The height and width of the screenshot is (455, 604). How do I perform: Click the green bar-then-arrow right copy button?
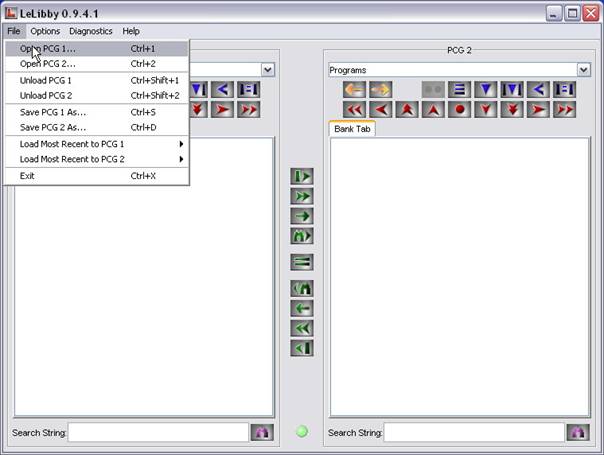pos(302,176)
